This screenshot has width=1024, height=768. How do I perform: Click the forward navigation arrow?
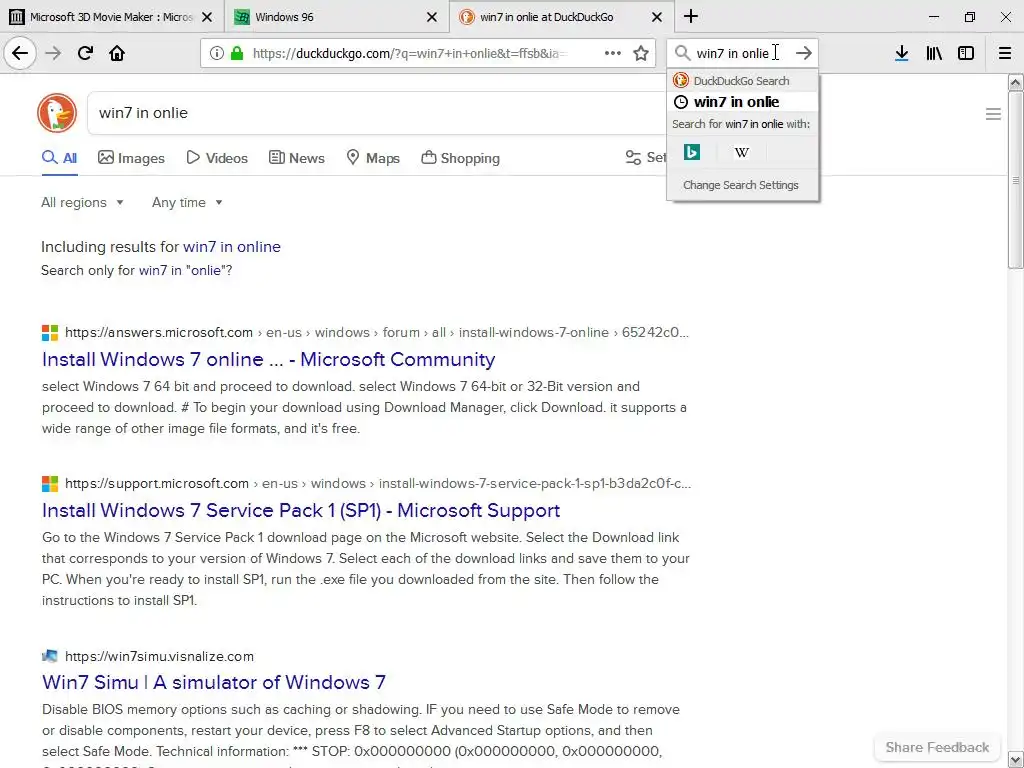click(x=53, y=53)
